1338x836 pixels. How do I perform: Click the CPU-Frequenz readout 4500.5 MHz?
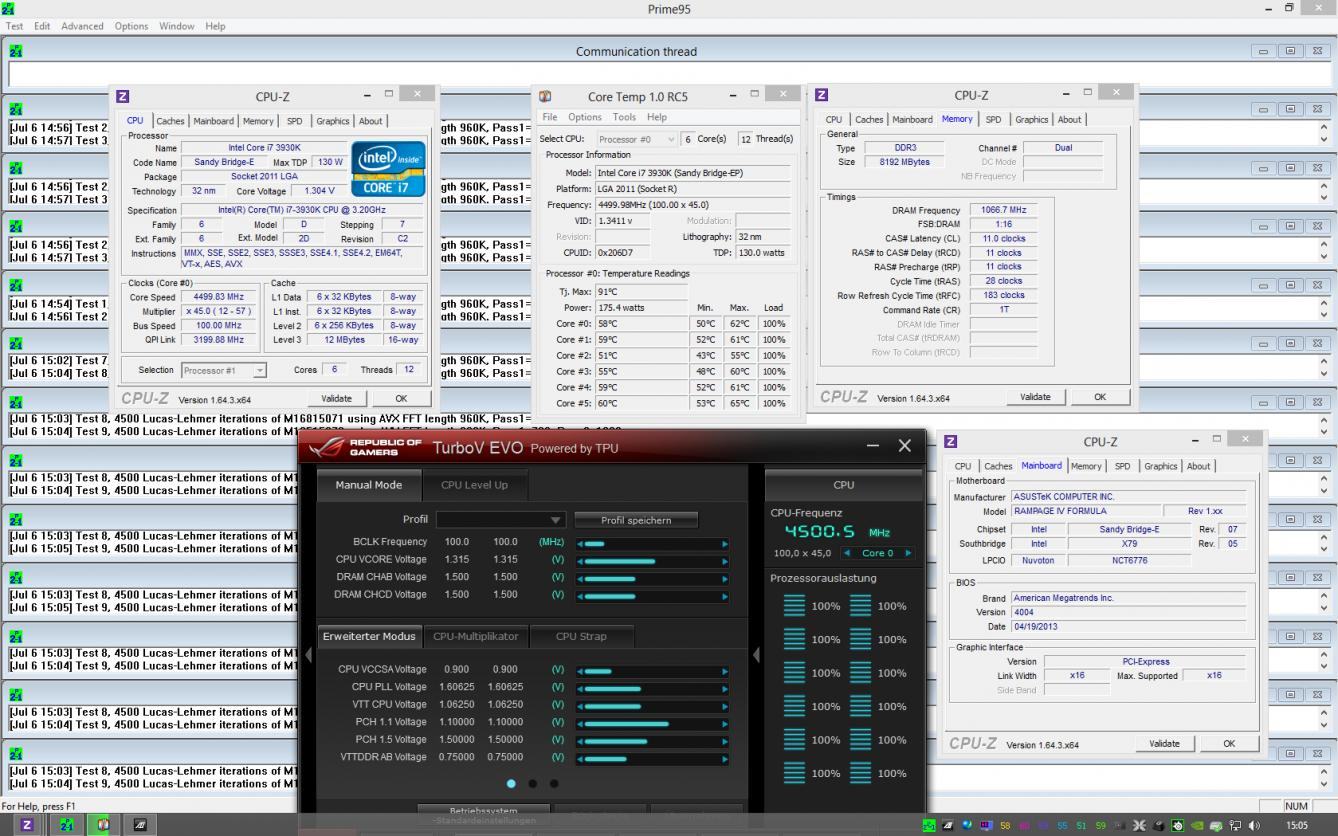click(x=837, y=532)
